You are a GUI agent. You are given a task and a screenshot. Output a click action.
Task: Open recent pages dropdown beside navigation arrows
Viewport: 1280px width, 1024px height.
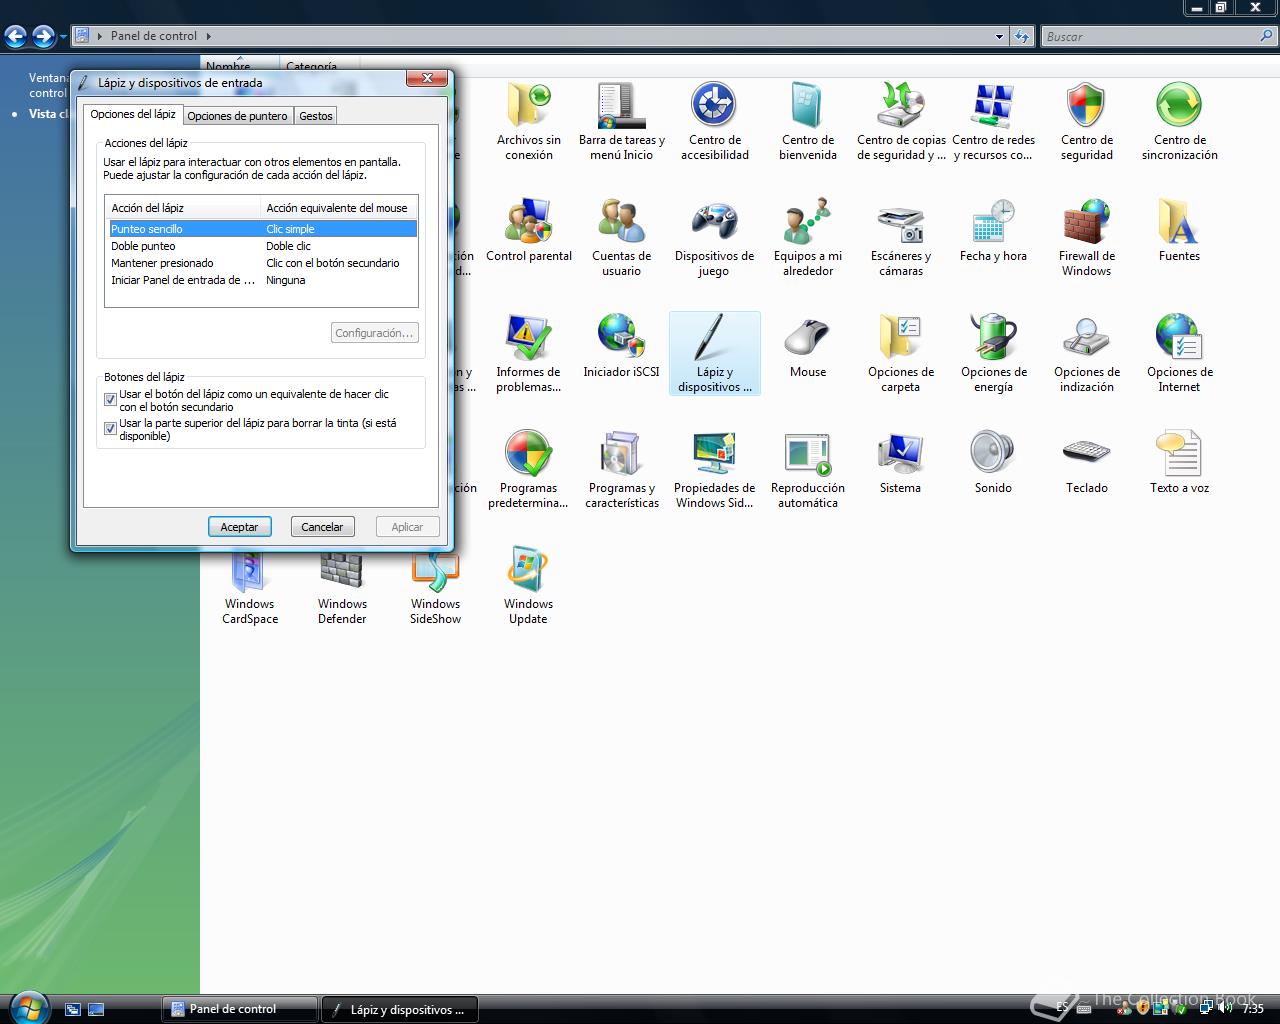(63, 37)
